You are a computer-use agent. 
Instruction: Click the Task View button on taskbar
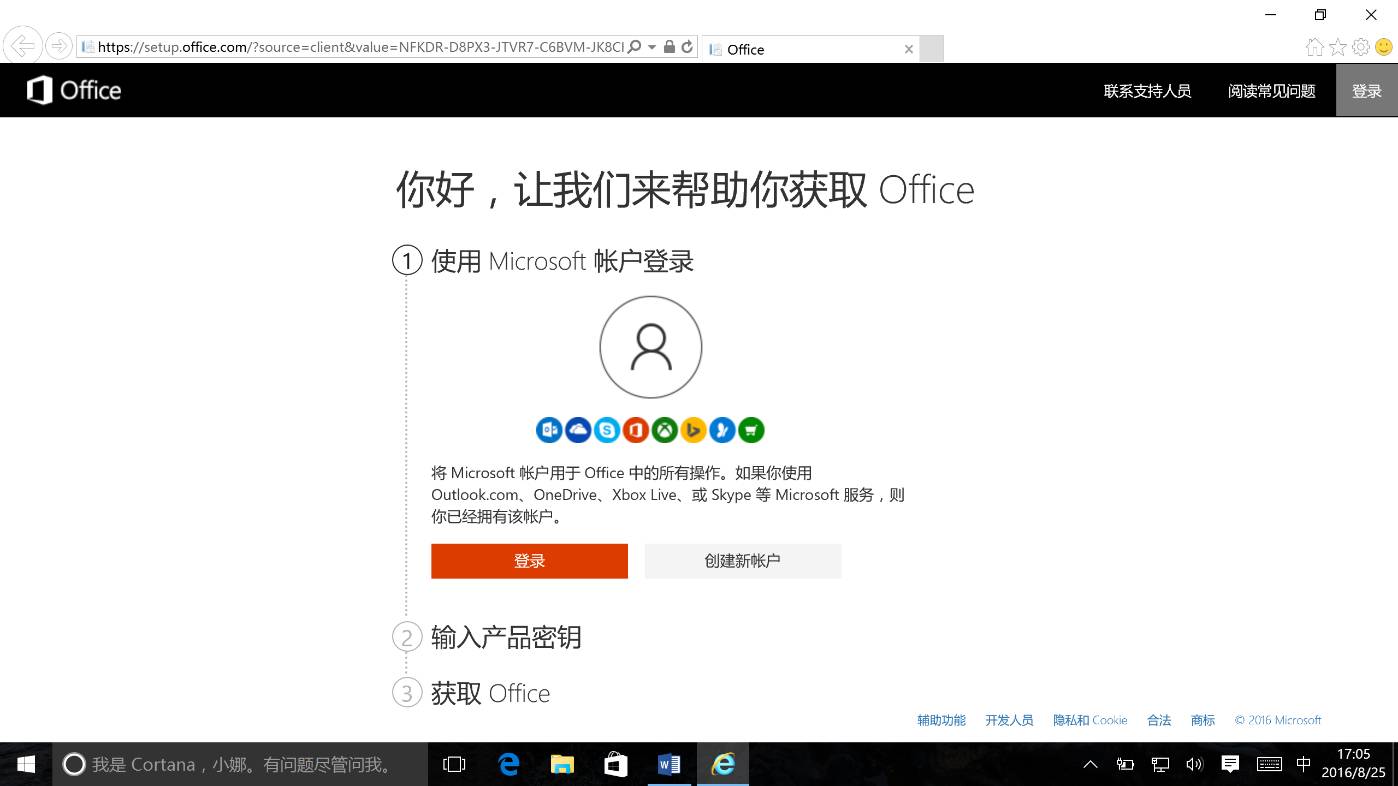454,763
